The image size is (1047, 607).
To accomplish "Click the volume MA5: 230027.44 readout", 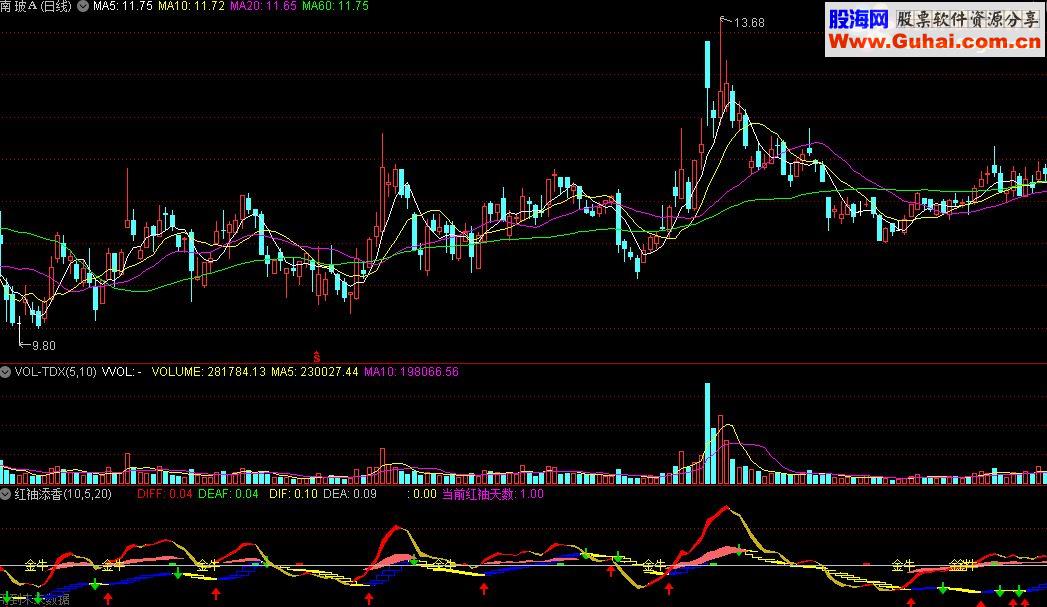I will tap(315, 372).
